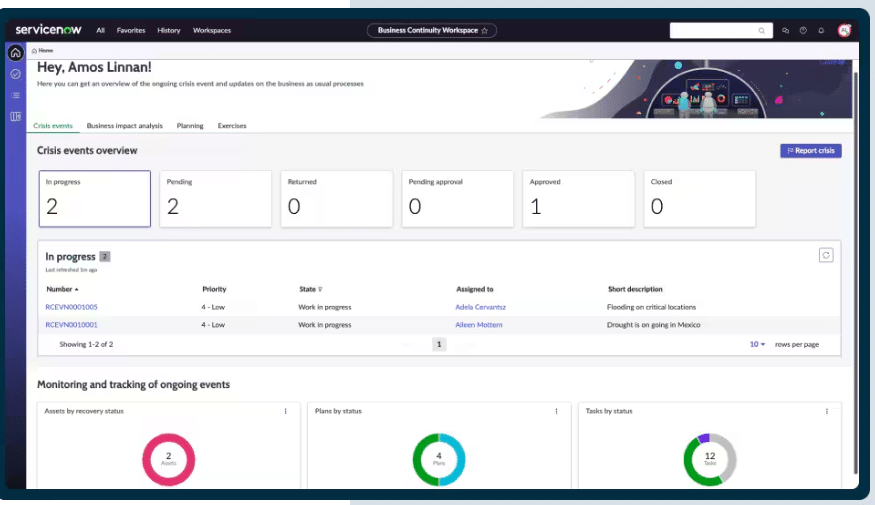Viewport: 875px width, 505px height.
Task: Select the Pending approval count card
Action: 458,199
